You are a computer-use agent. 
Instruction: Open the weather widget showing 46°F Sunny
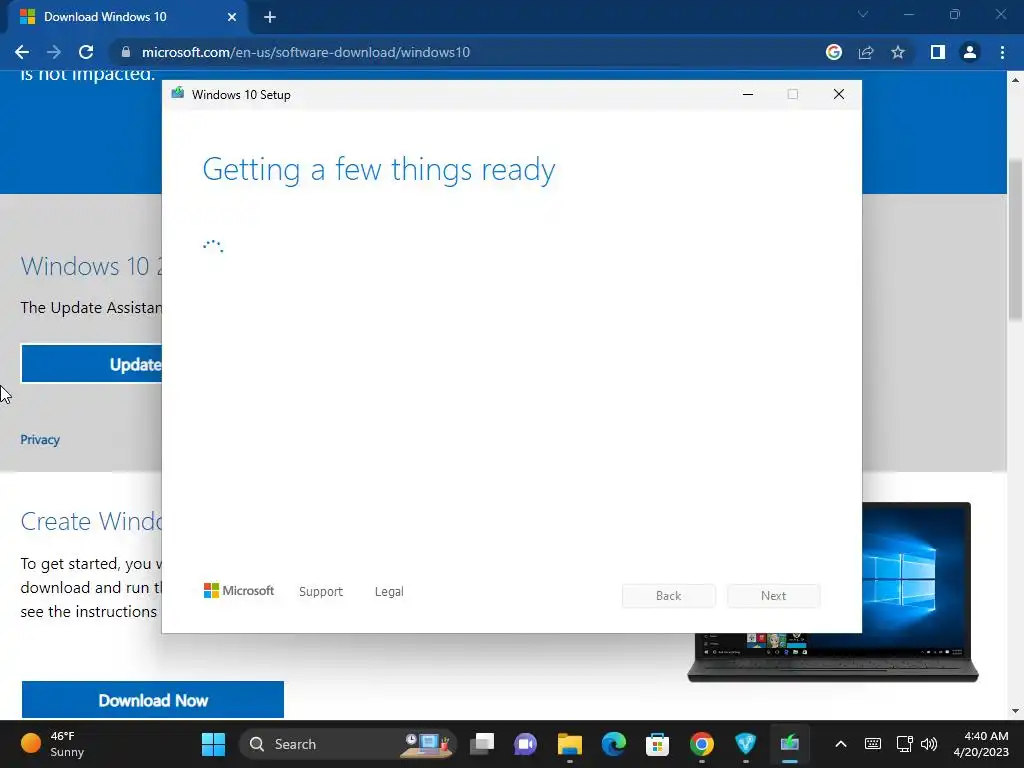(52, 744)
